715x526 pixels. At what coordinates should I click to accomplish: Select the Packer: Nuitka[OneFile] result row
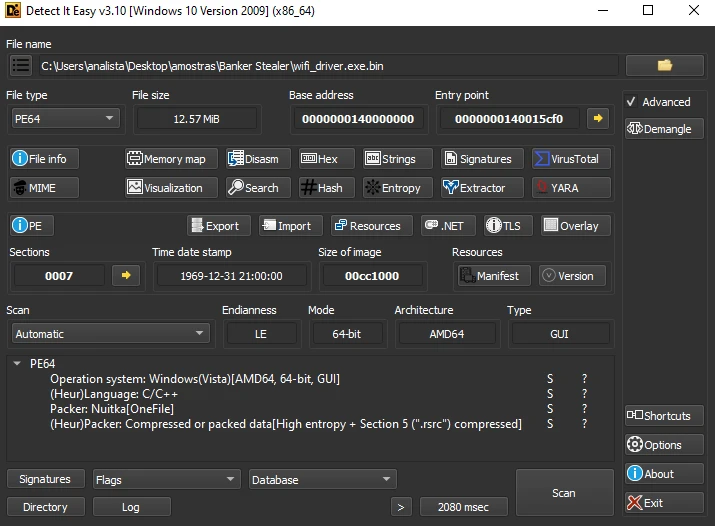pos(110,409)
